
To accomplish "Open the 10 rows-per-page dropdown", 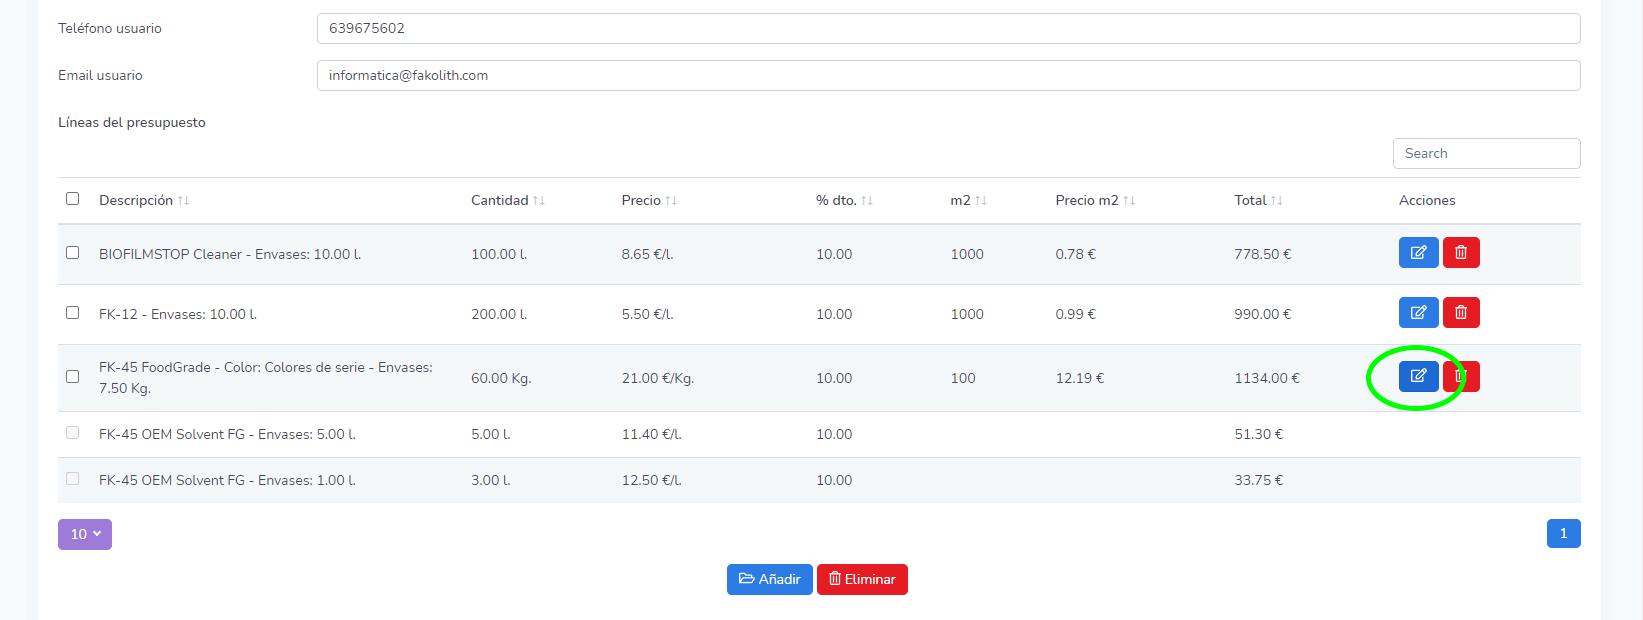I will pos(85,534).
